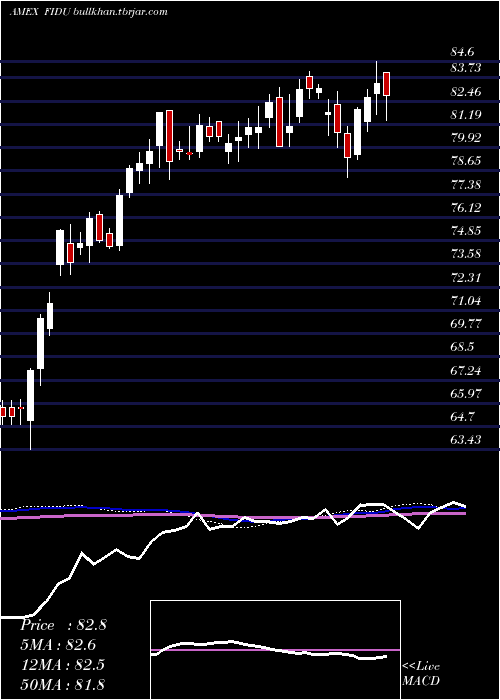This screenshot has width=500, height=700.
Task: Click the 65.97 price axis label
Action: tap(466, 394)
